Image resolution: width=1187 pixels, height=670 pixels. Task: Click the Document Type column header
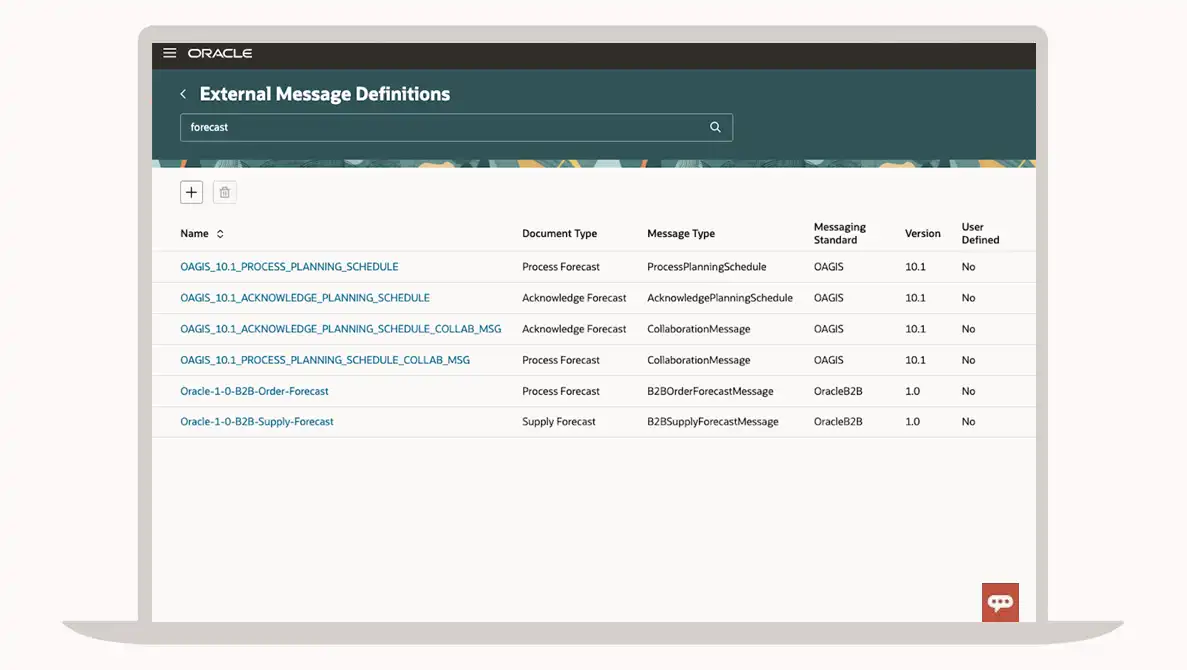[x=559, y=234]
